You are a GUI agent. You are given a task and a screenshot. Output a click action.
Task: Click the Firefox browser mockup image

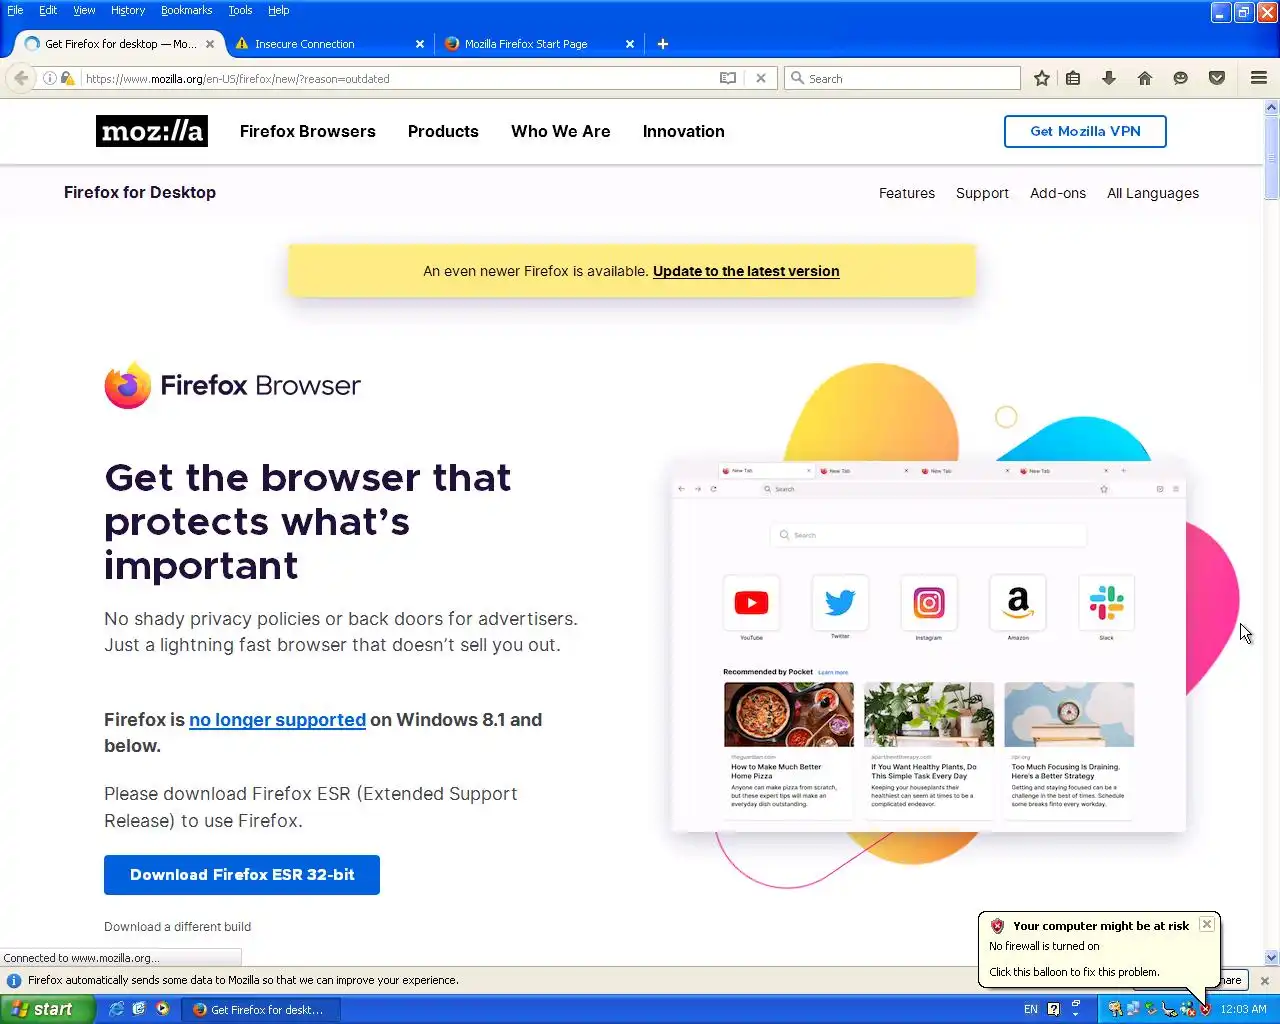[928, 646]
